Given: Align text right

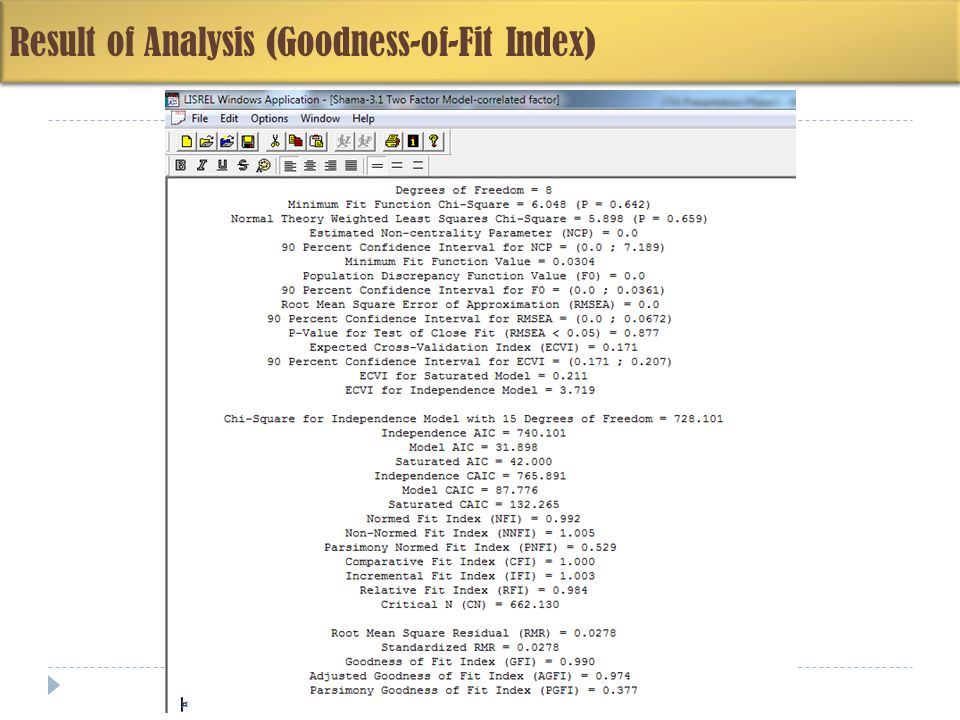Looking at the screenshot, I should [331, 165].
